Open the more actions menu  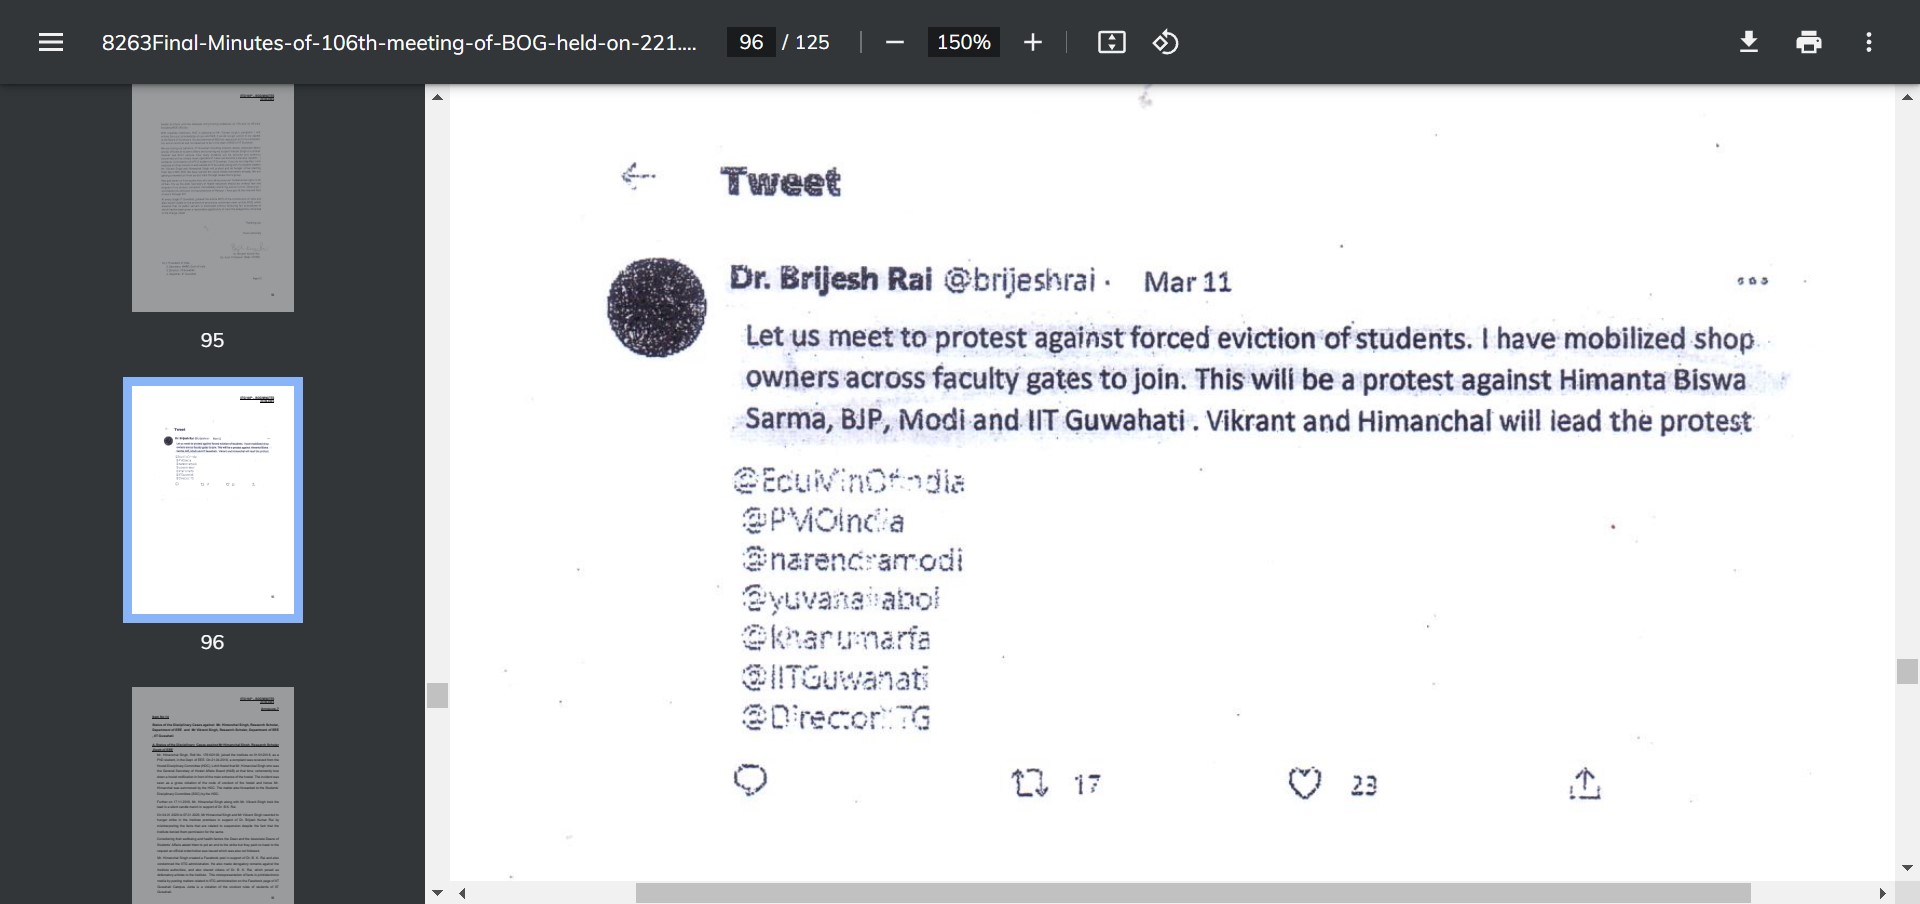(x=1869, y=42)
